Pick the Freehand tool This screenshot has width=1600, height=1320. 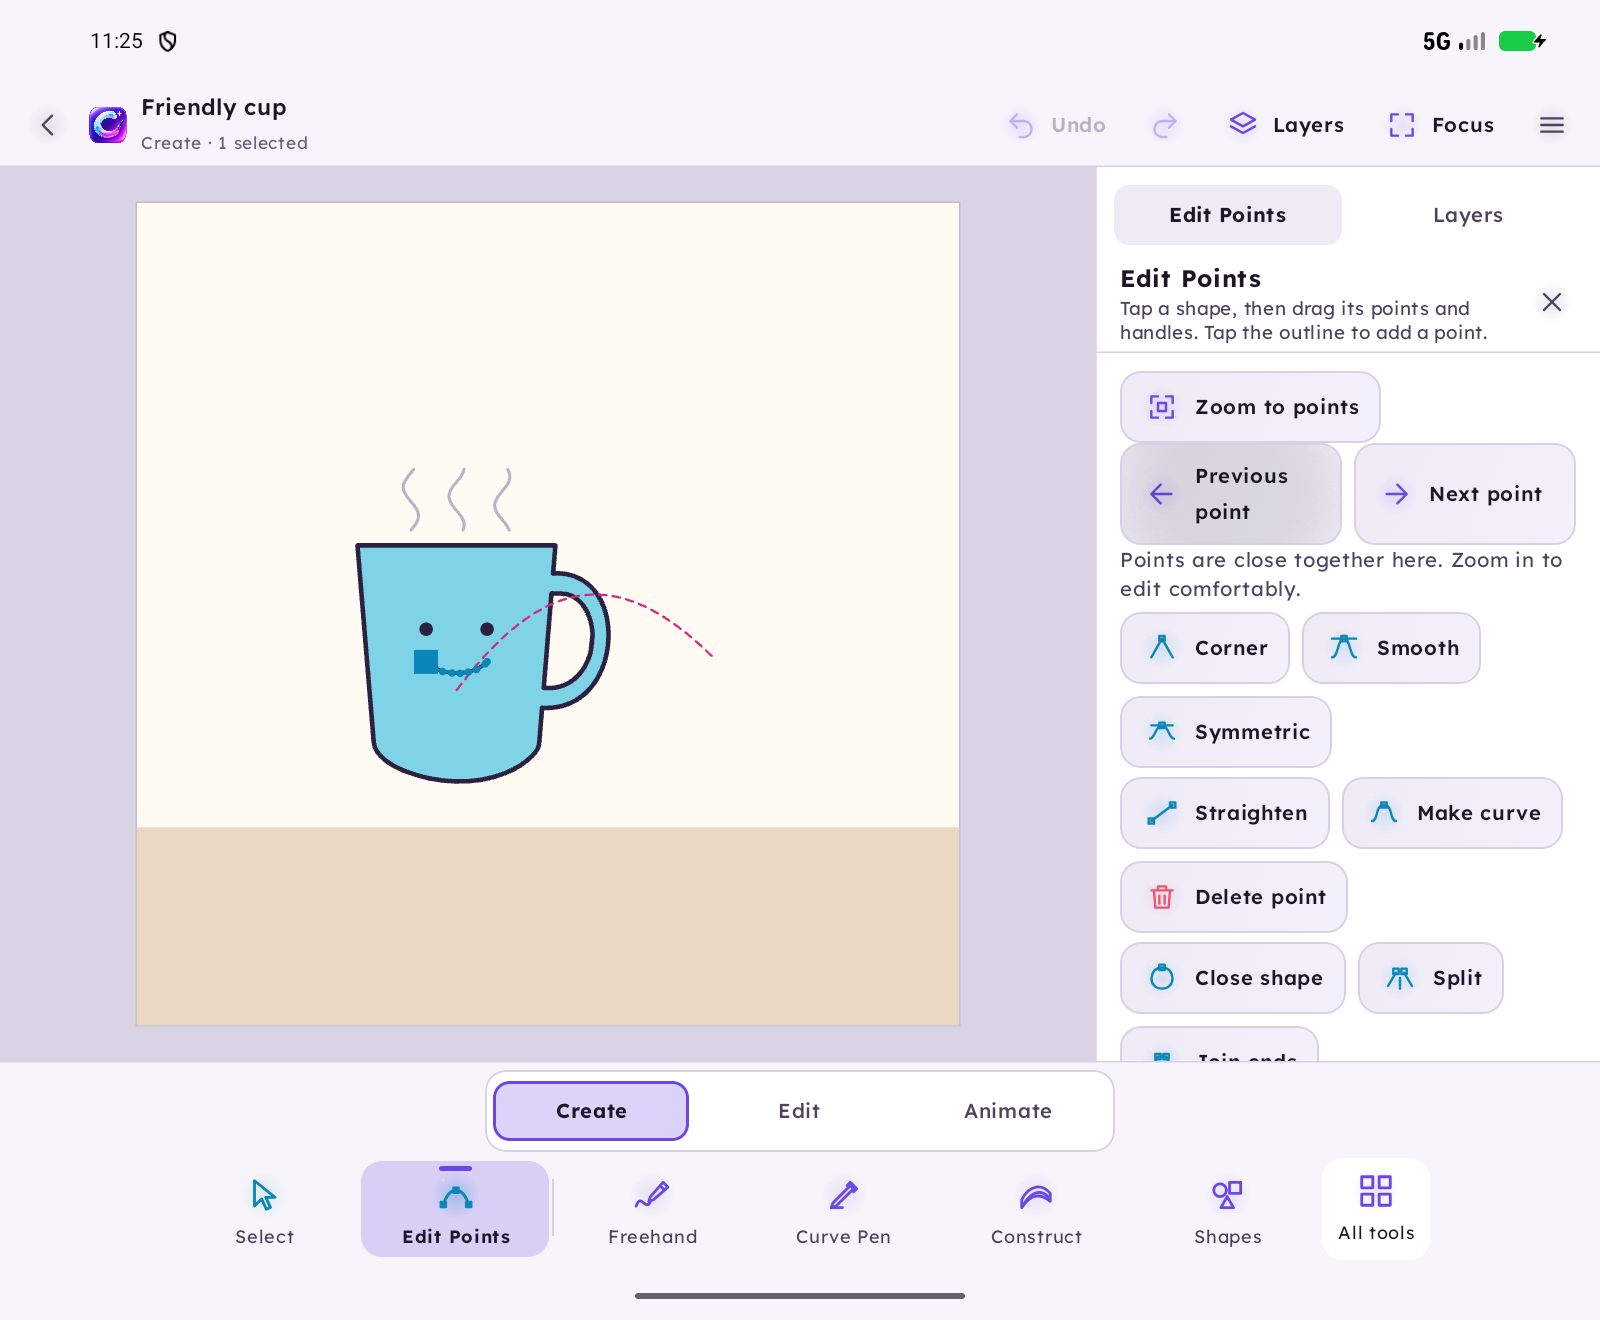pos(652,1210)
